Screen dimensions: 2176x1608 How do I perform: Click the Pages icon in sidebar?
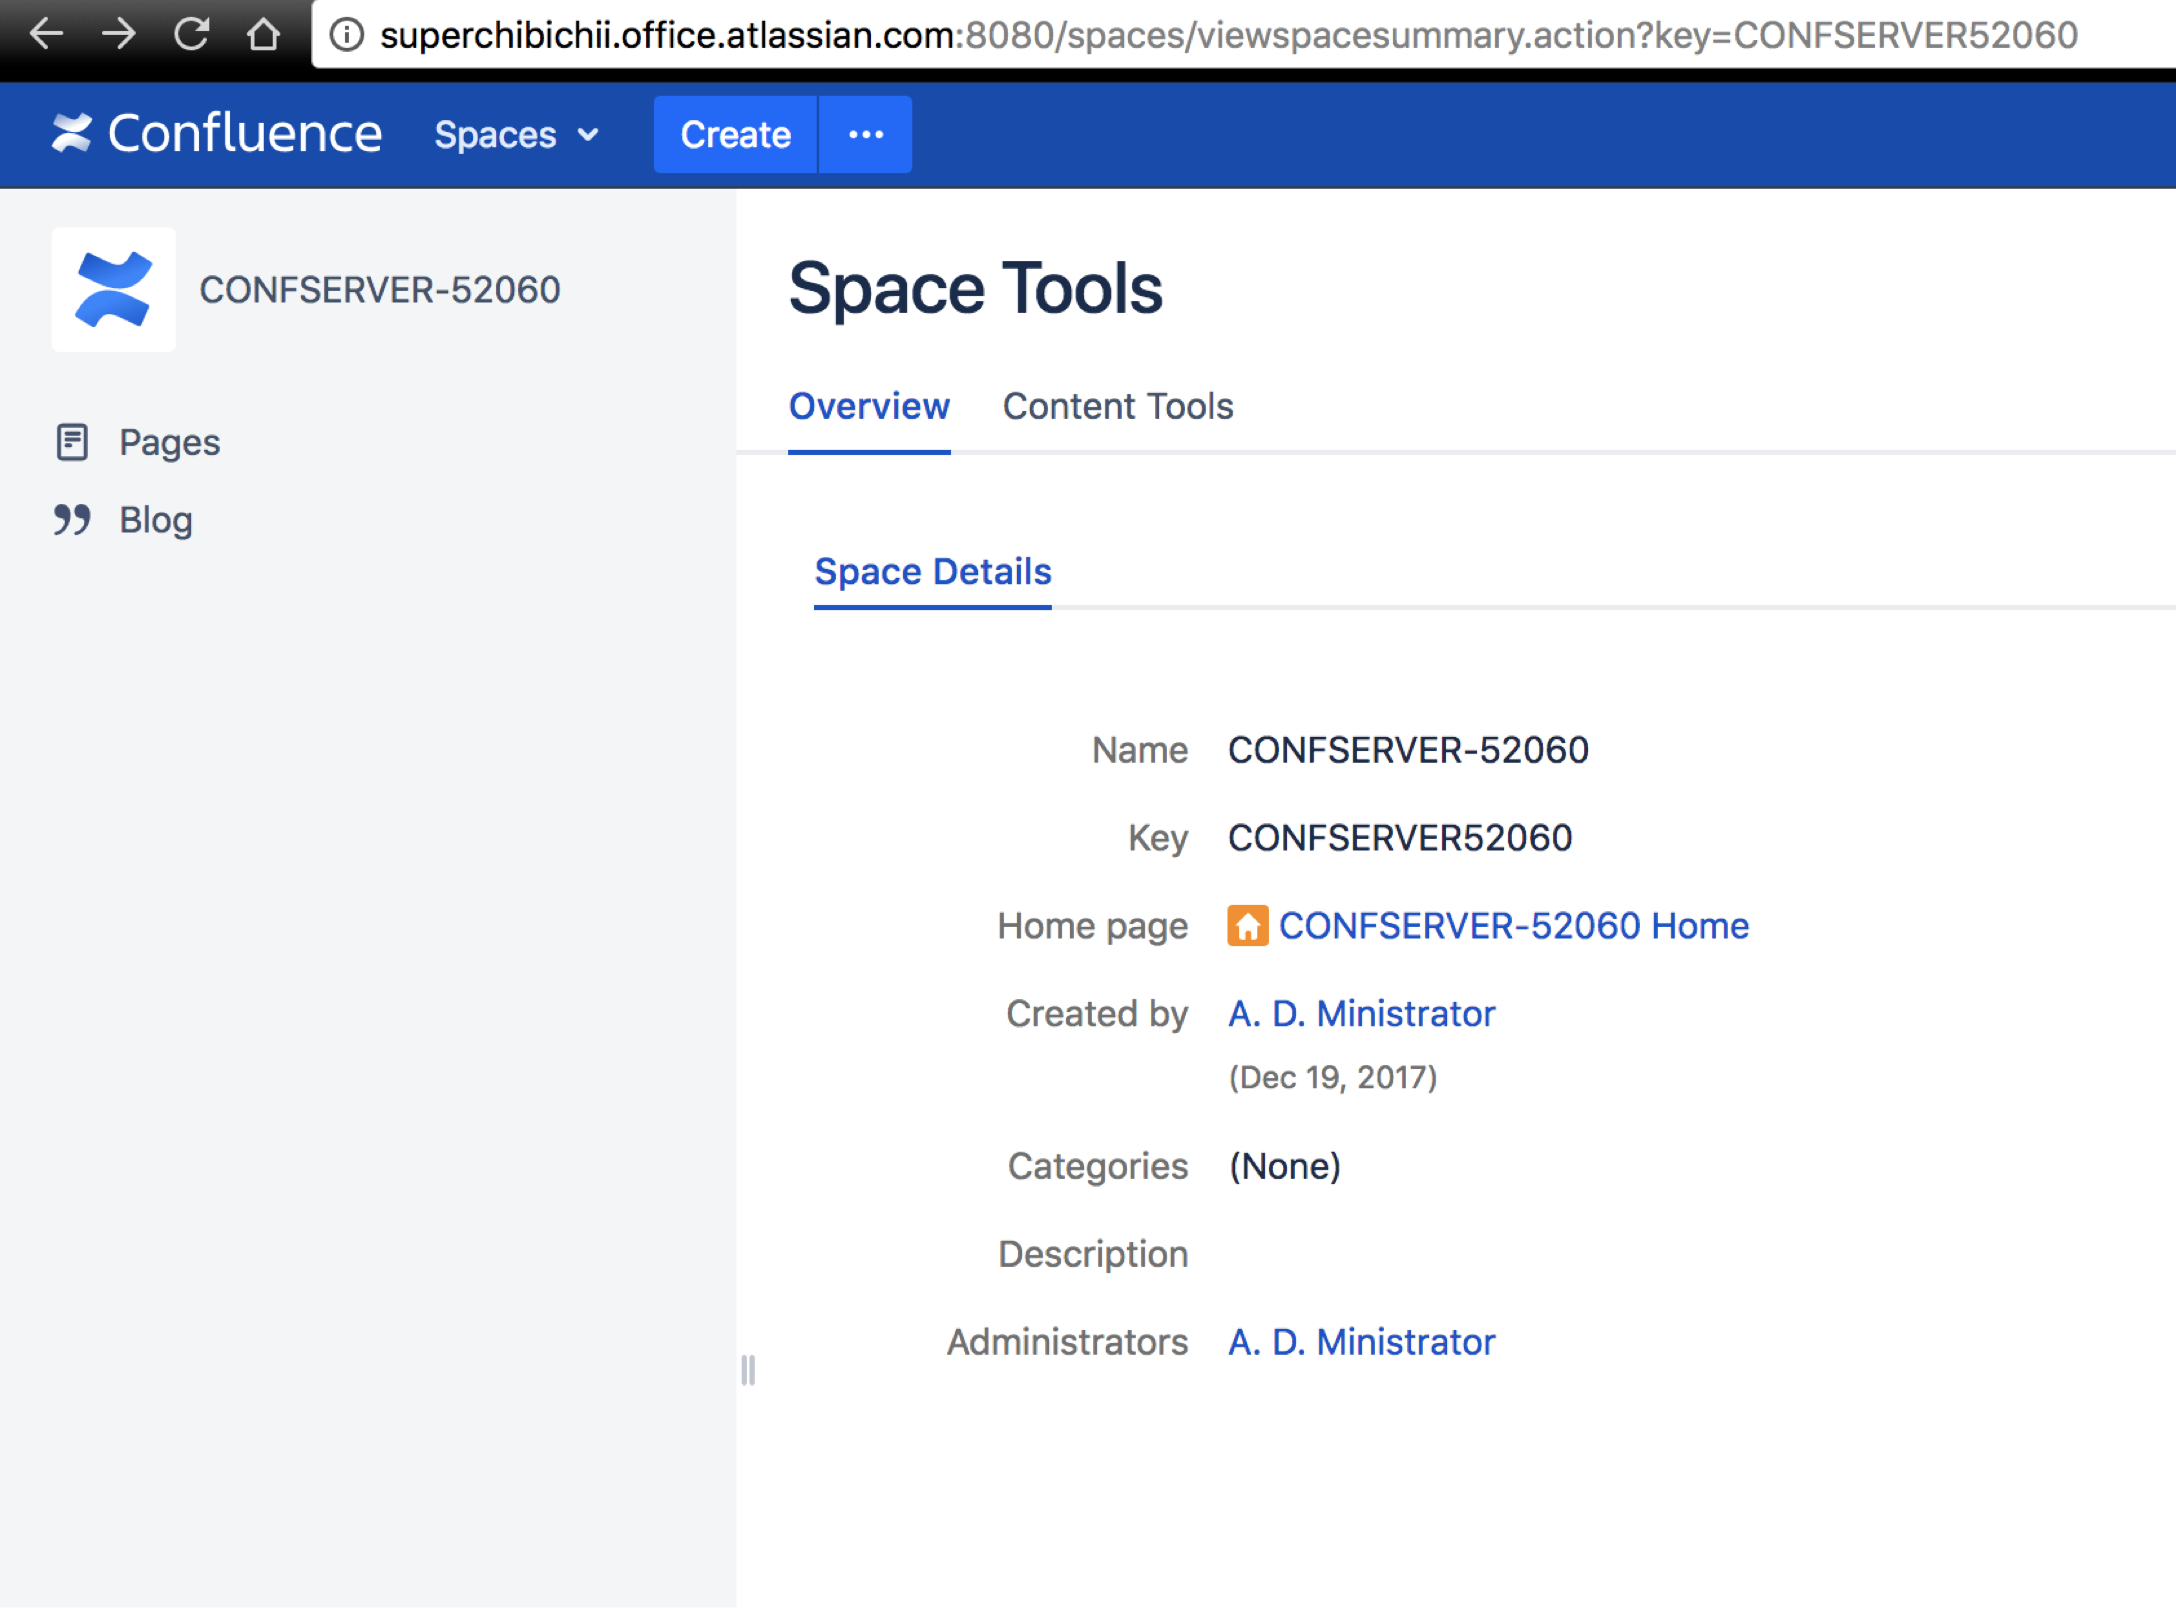click(72, 442)
